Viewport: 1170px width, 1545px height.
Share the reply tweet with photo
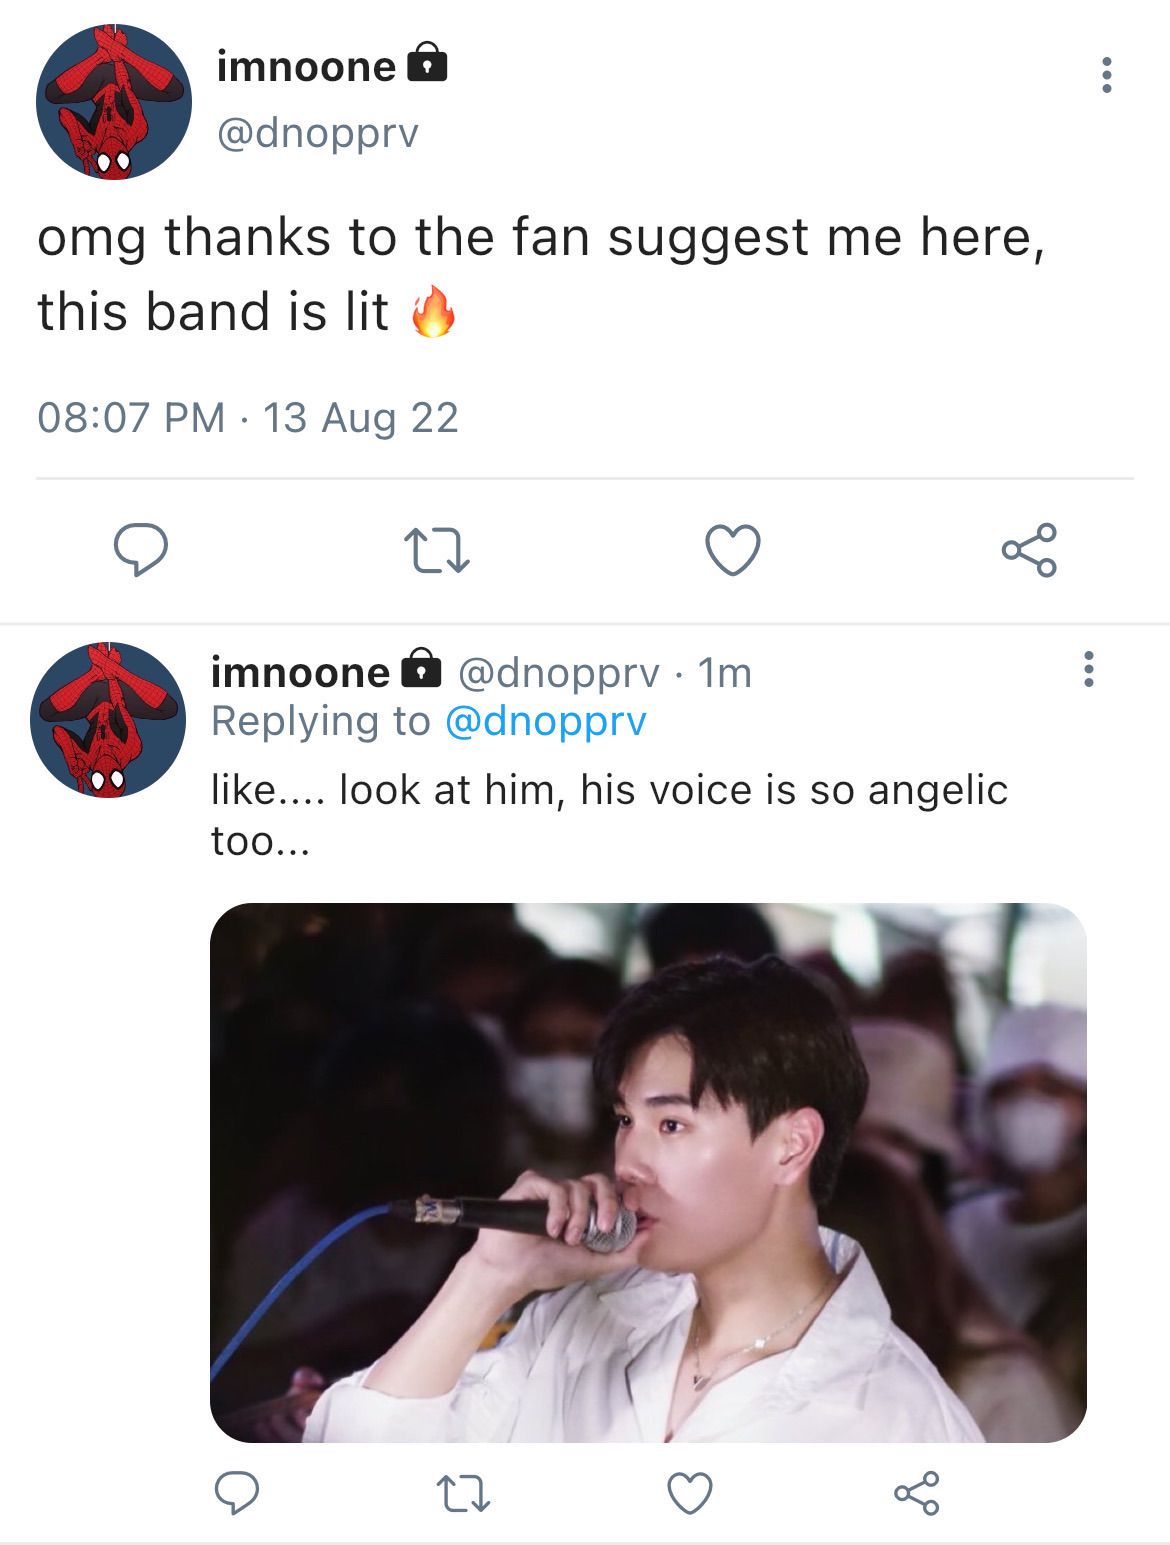click(917, 1493)
